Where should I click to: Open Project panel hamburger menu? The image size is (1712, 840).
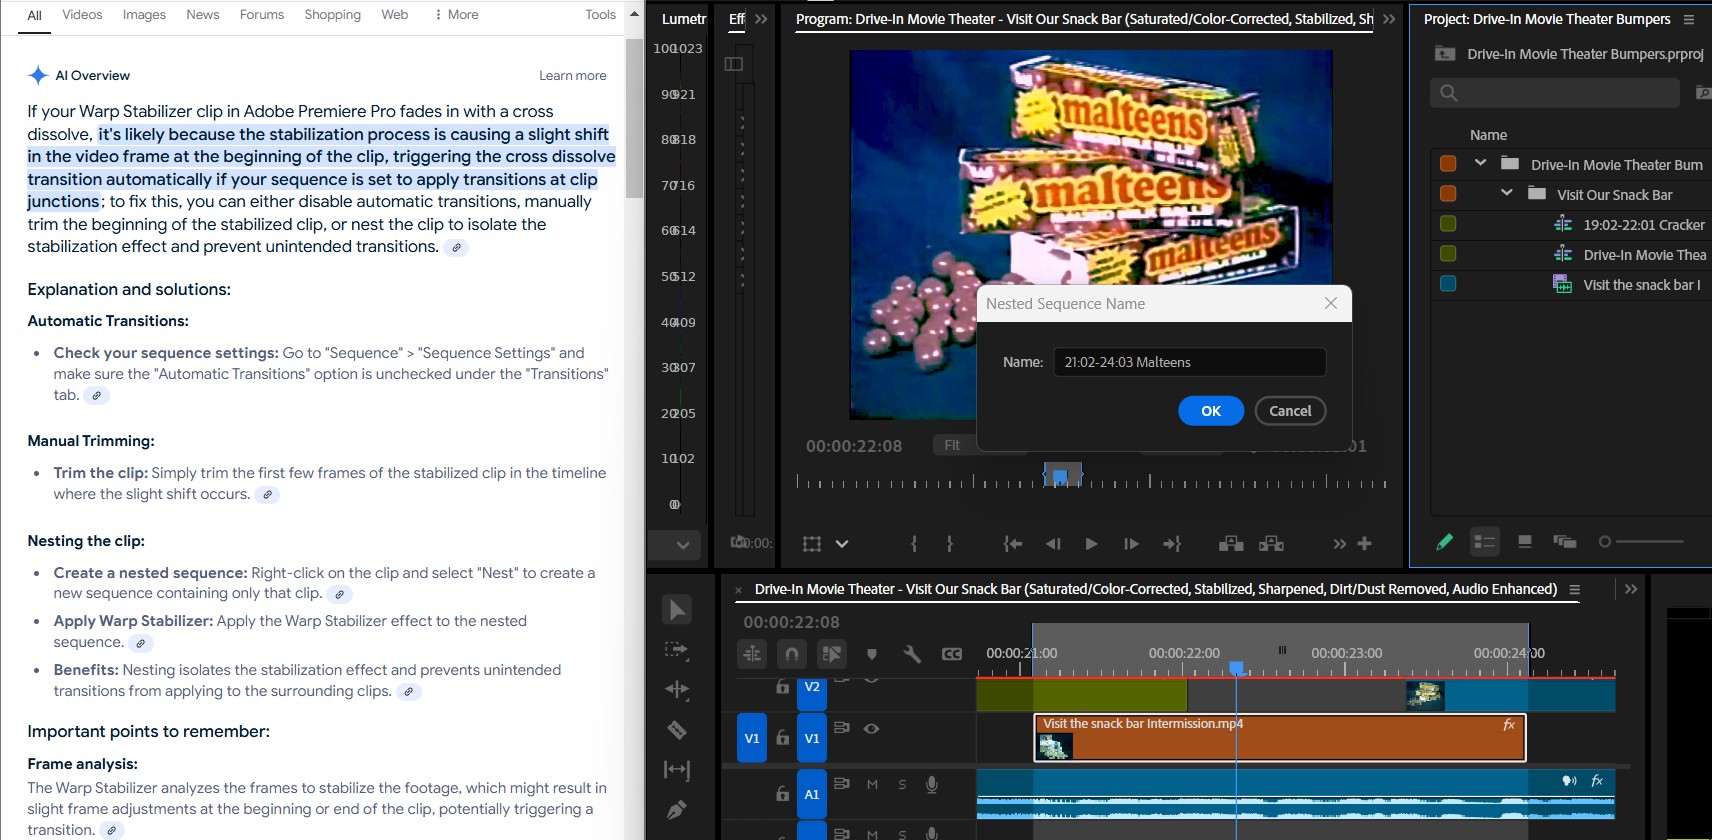tap(1689, 19)
